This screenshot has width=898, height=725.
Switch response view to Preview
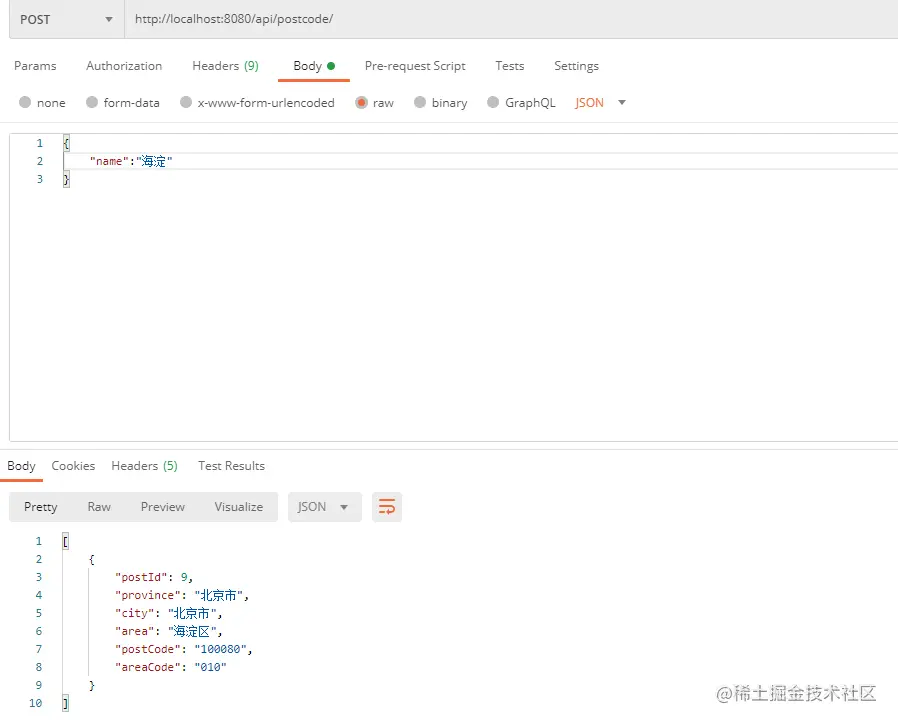(163, 507)
